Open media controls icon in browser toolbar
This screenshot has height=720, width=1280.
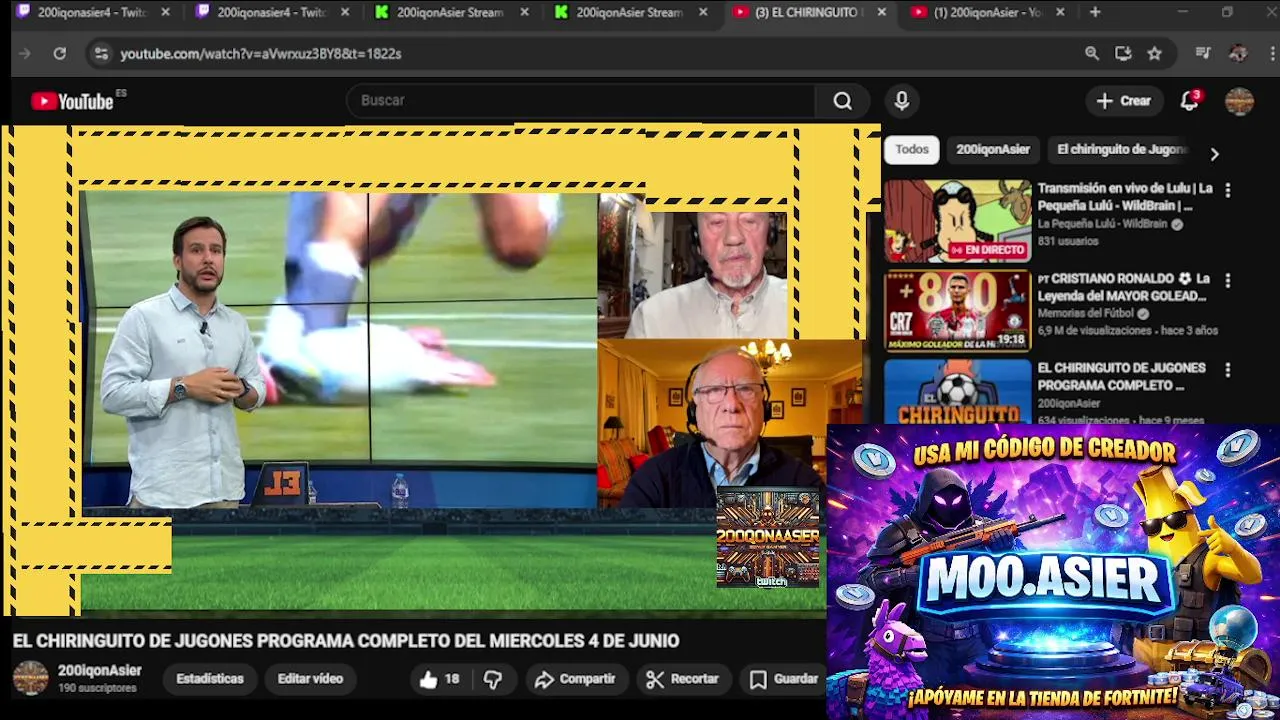pyautogui.click(x=1204, y=54)
